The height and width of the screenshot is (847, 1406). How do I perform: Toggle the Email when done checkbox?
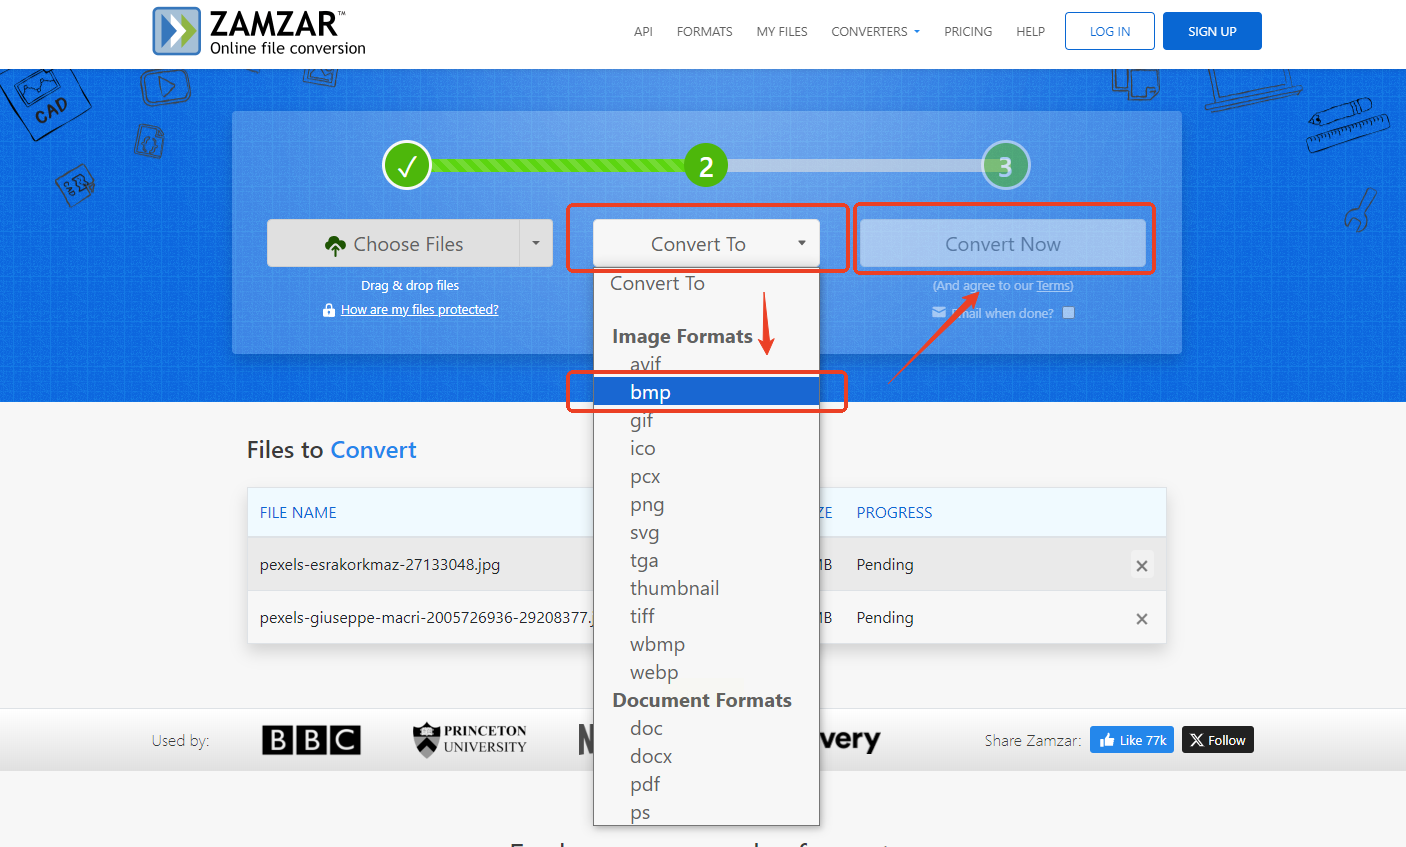click(x=1068, y=313)
